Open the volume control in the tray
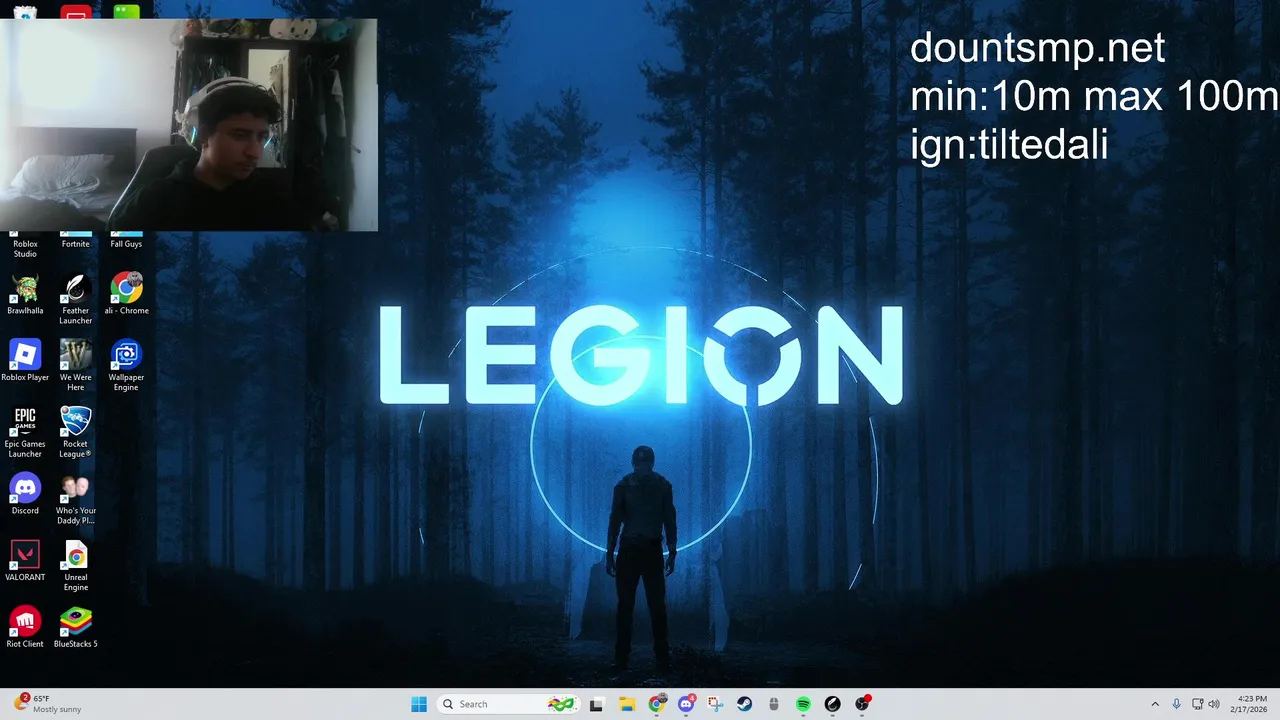Viewport: 1280px width, 720px height. 1214,704
